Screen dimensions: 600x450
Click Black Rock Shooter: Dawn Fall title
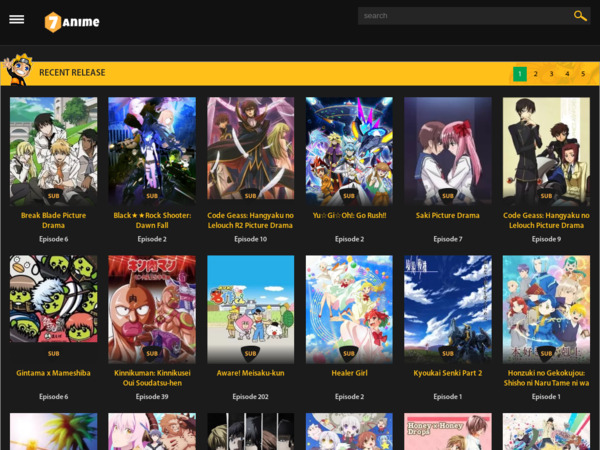(152, 220)
